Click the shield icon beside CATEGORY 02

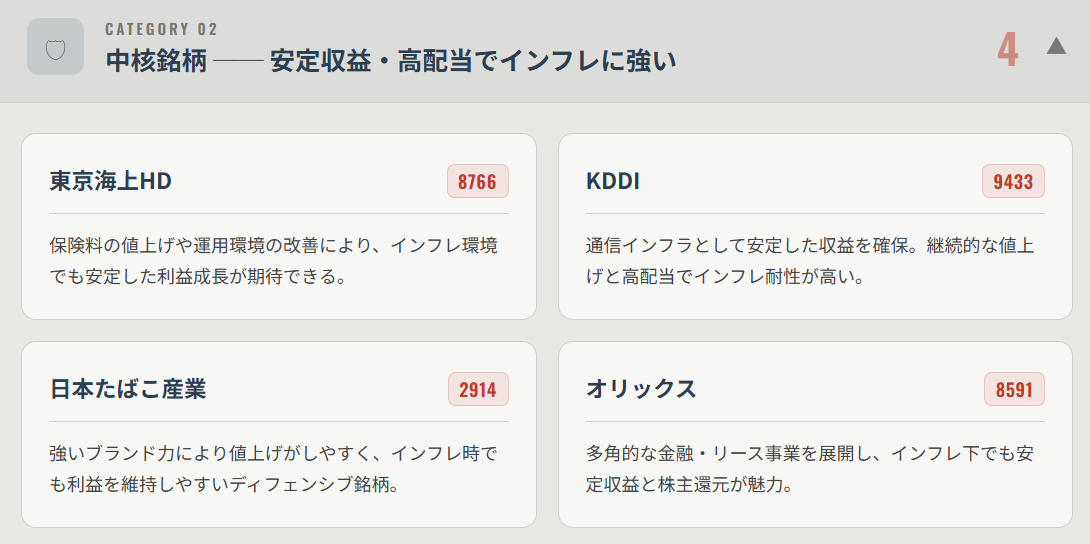coord(55,46)
